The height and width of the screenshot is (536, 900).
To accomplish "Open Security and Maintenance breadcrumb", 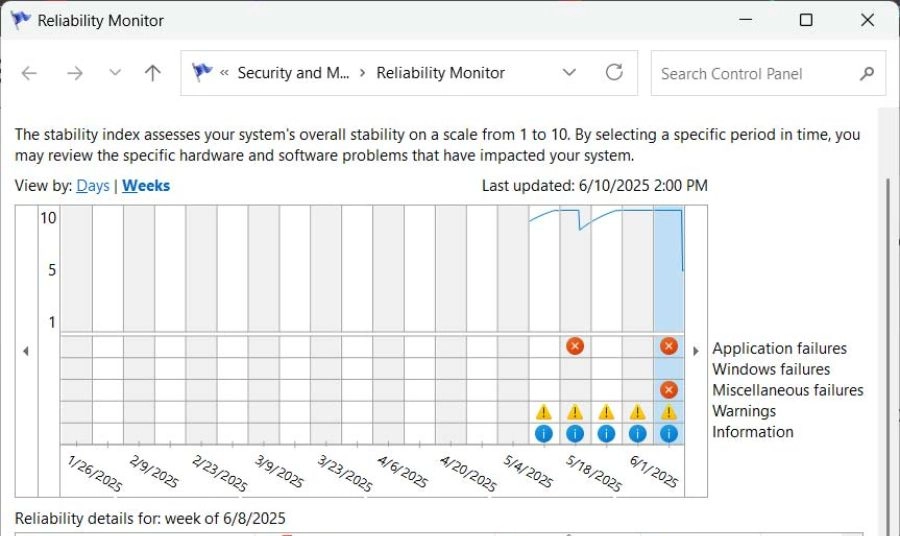I will point(293,73).
